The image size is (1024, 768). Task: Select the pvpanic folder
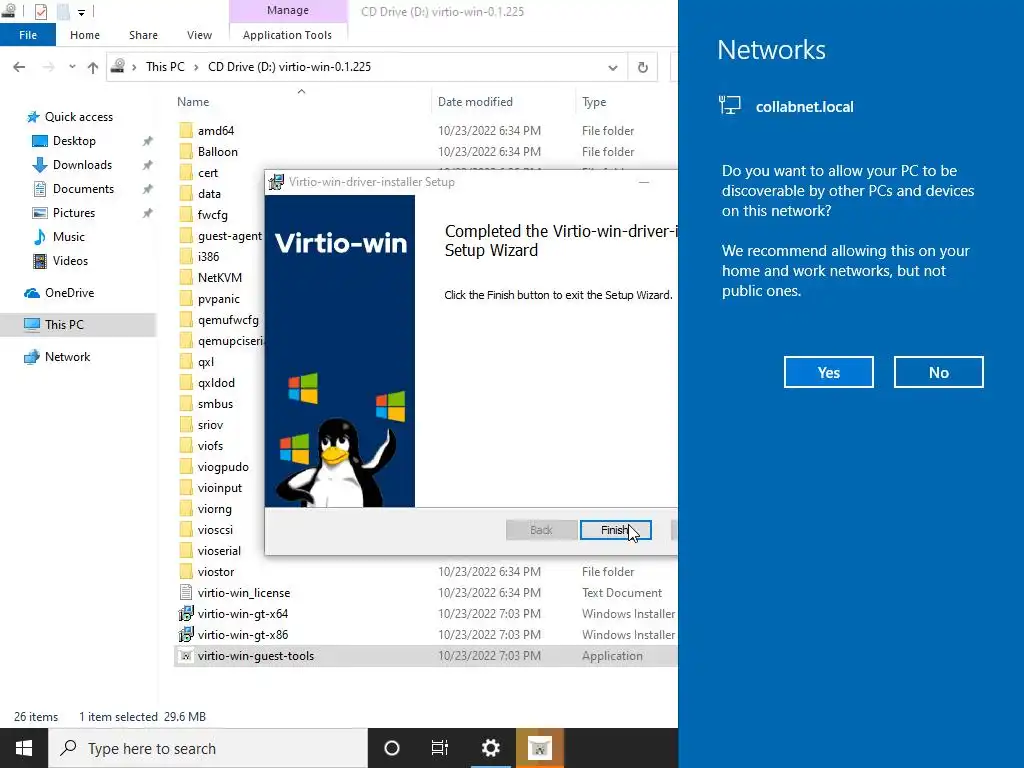[x=218, y=299]
